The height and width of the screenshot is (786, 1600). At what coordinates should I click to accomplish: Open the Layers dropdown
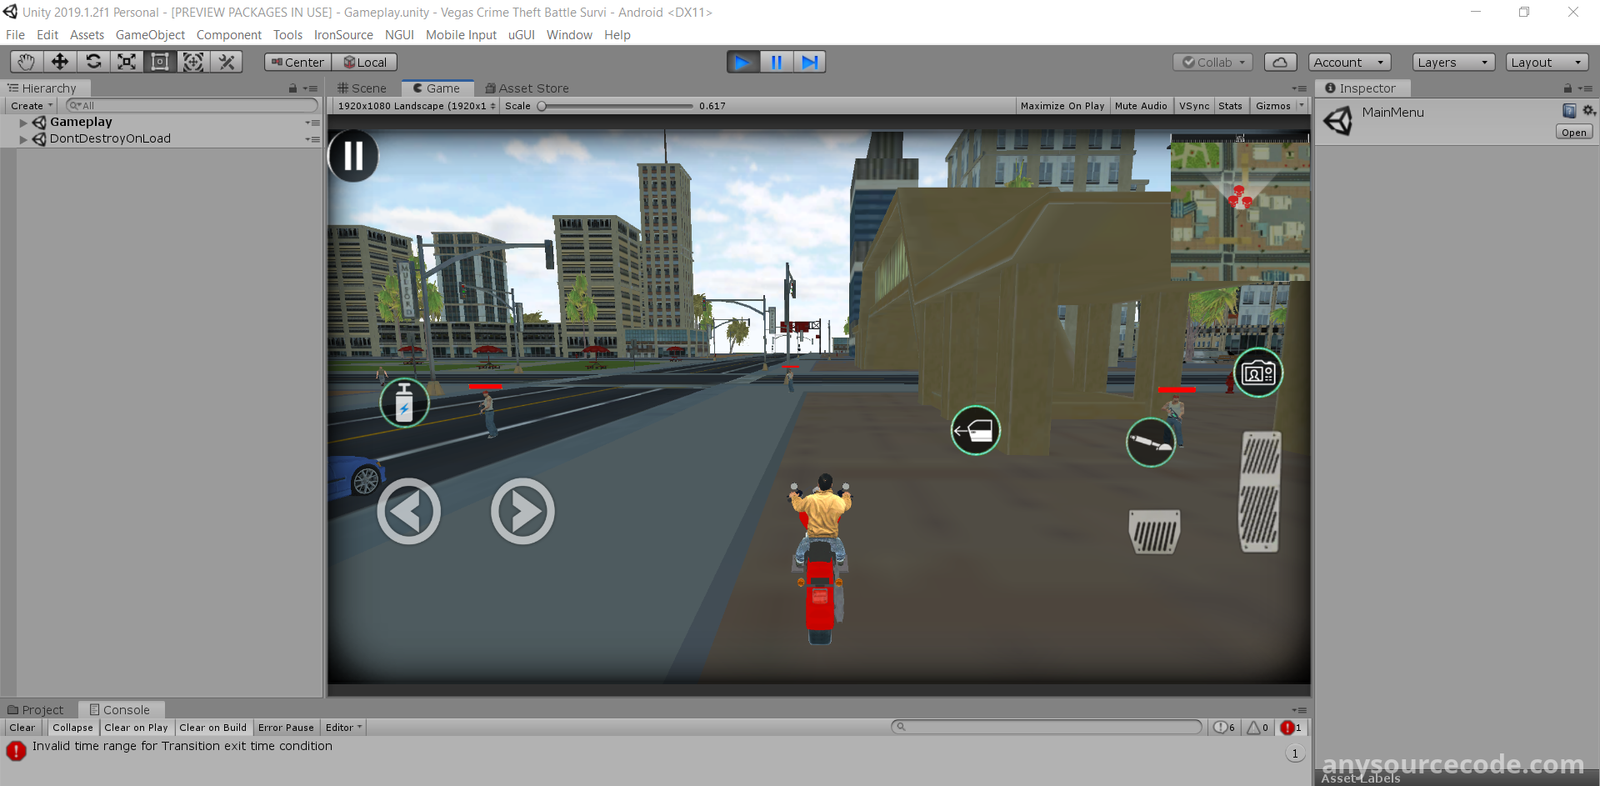point(1452,62)
